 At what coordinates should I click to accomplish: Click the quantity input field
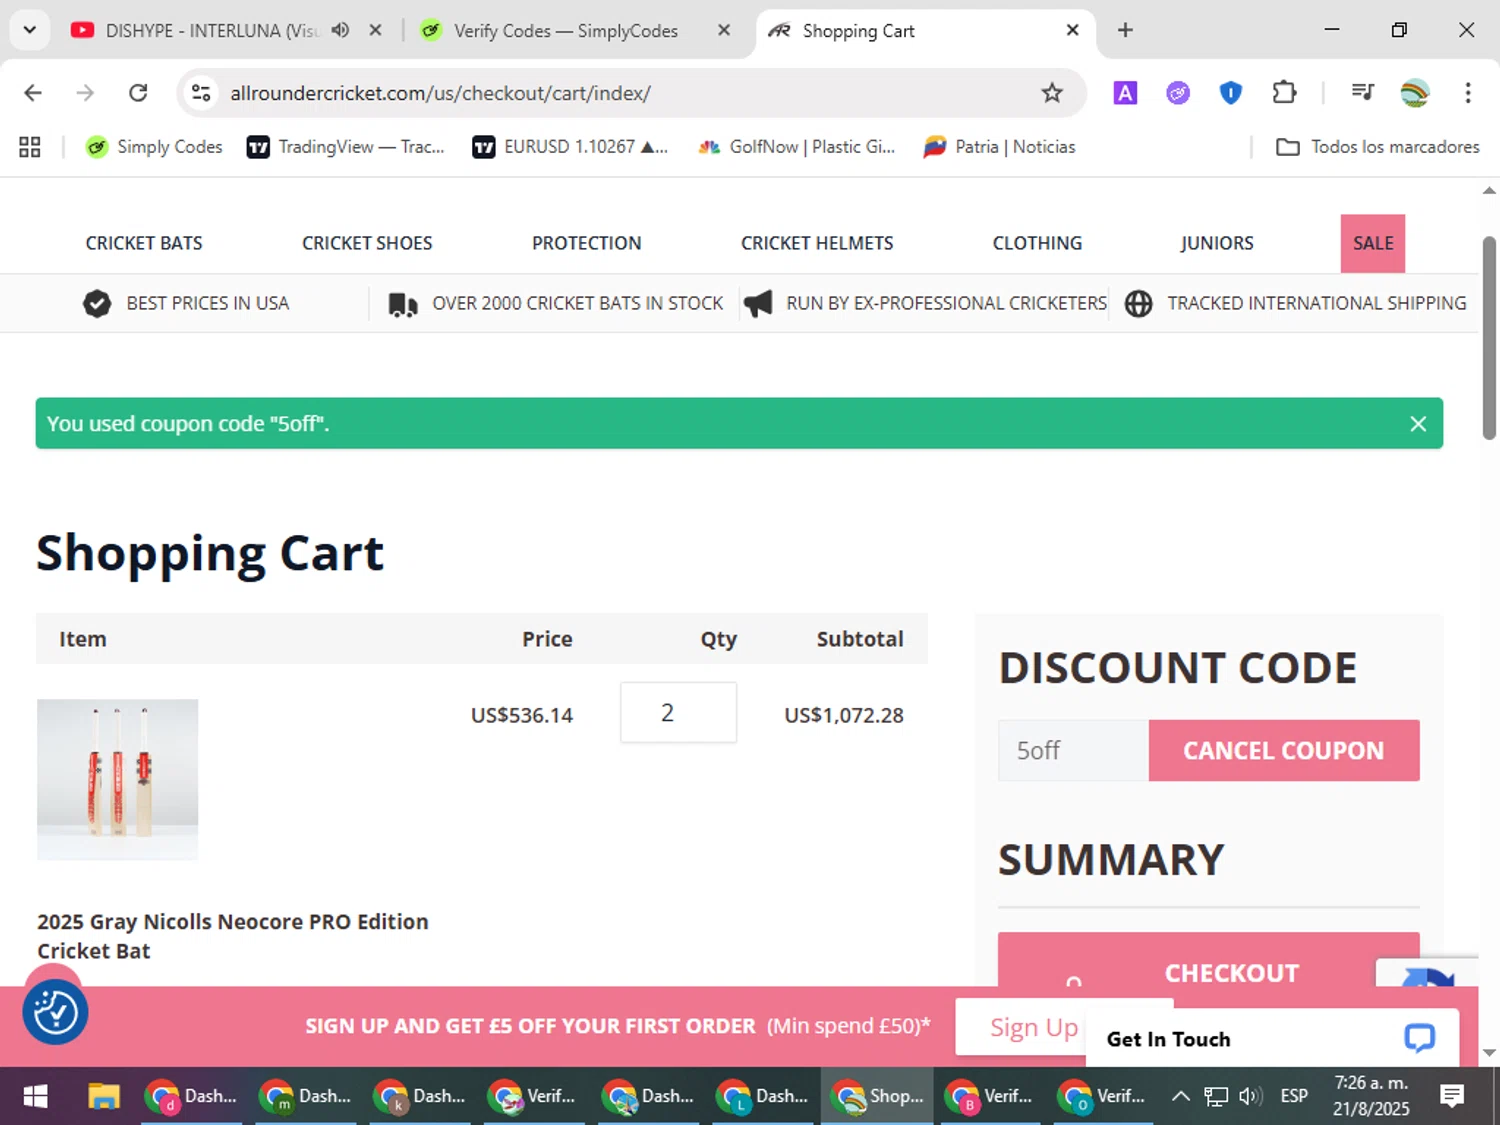coord(678,712)
